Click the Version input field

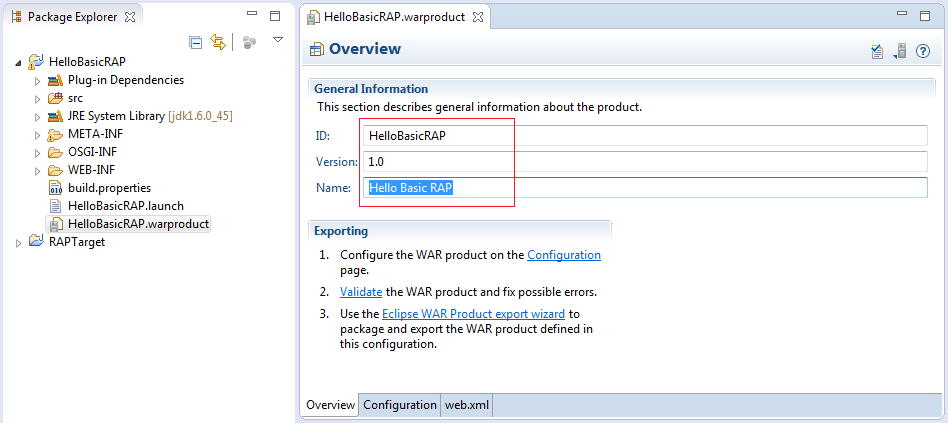coord(645,161)
